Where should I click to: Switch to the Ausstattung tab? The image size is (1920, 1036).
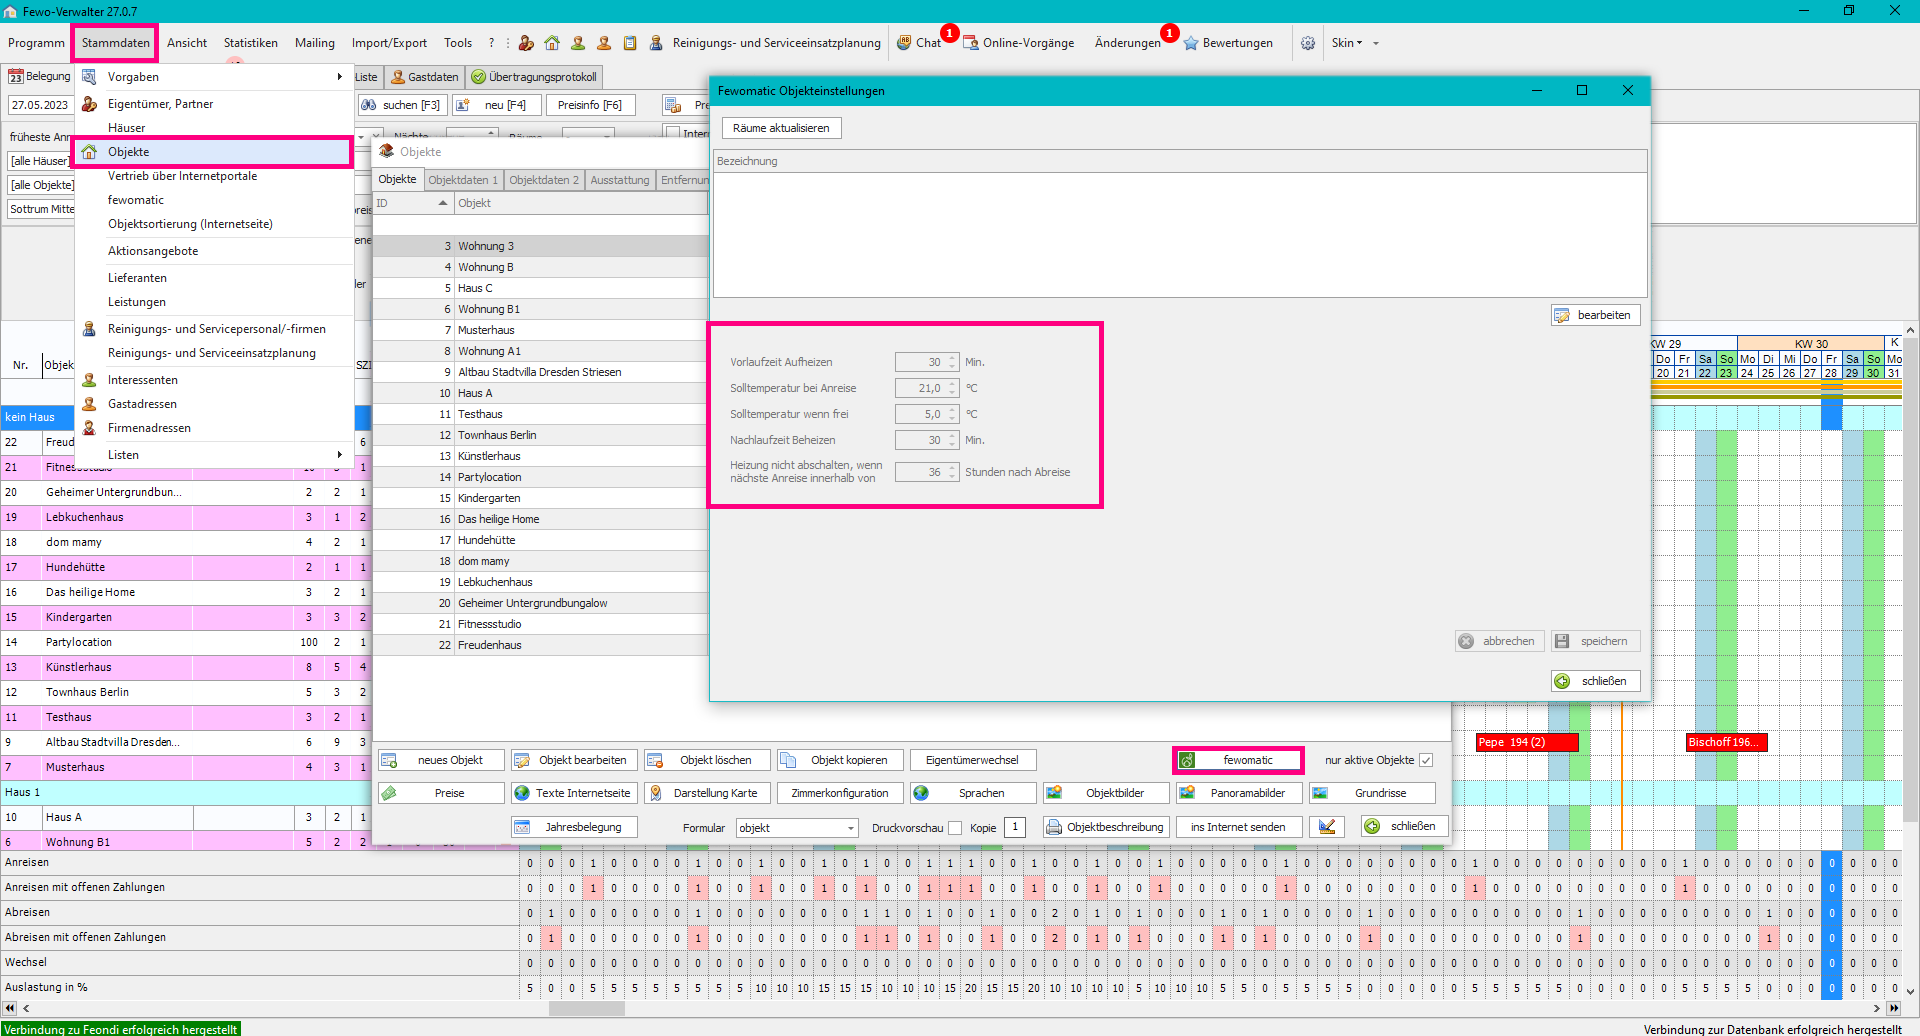click(x=620, y=180)
